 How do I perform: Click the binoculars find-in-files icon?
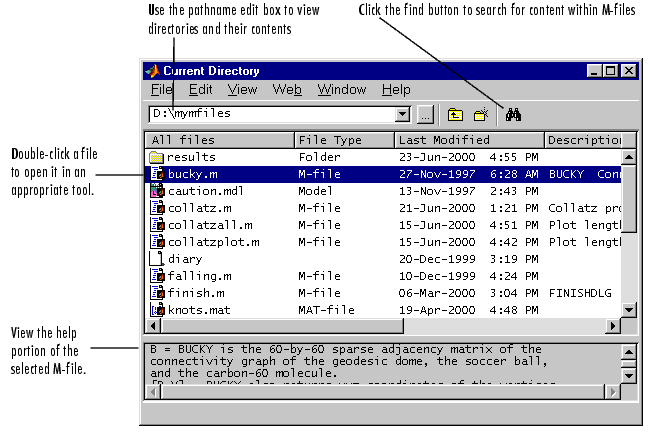[514, 114]
